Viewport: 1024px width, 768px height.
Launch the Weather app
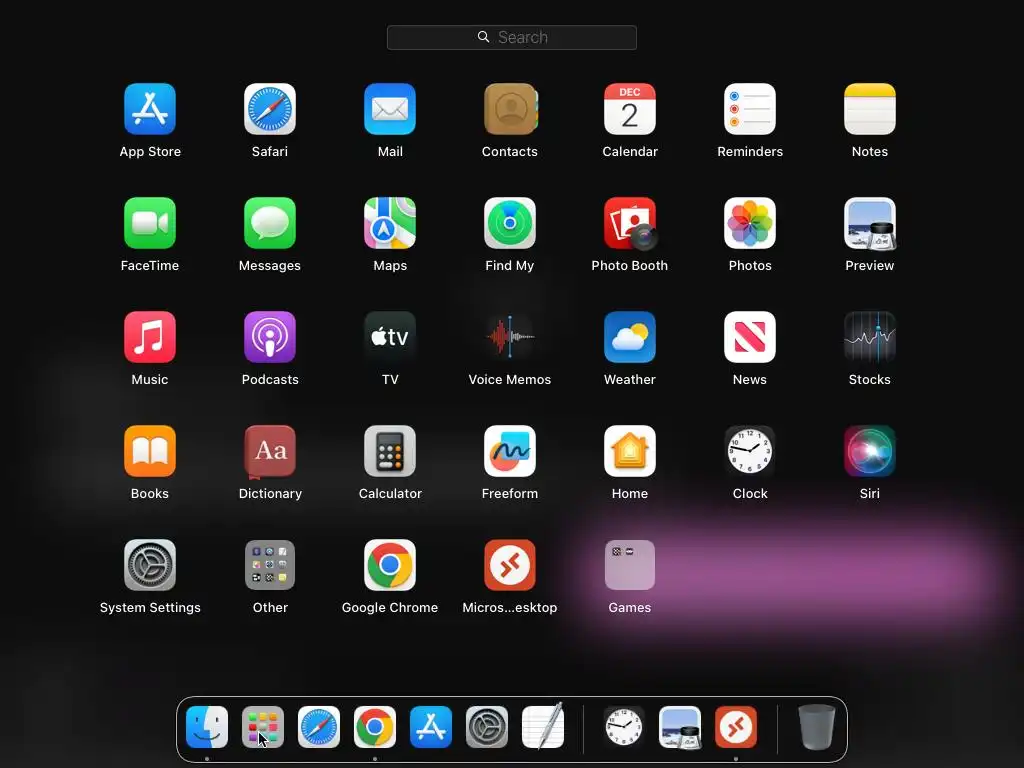[630, 337]
